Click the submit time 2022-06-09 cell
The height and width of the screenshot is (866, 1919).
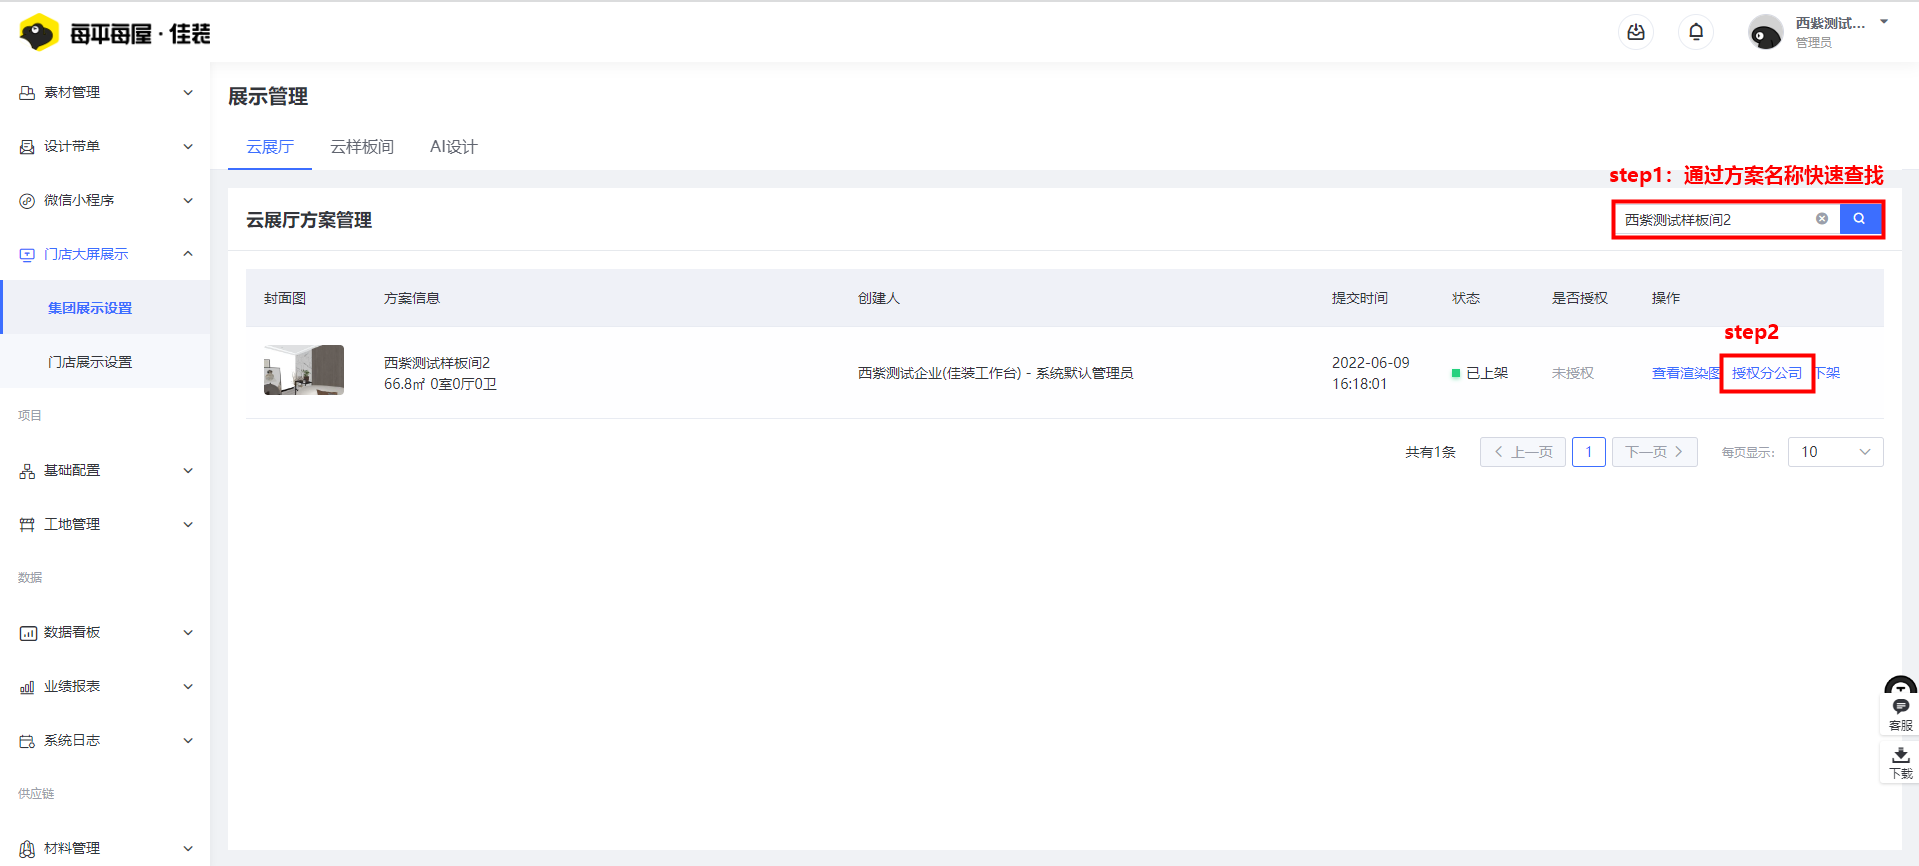pos(1371,373)
